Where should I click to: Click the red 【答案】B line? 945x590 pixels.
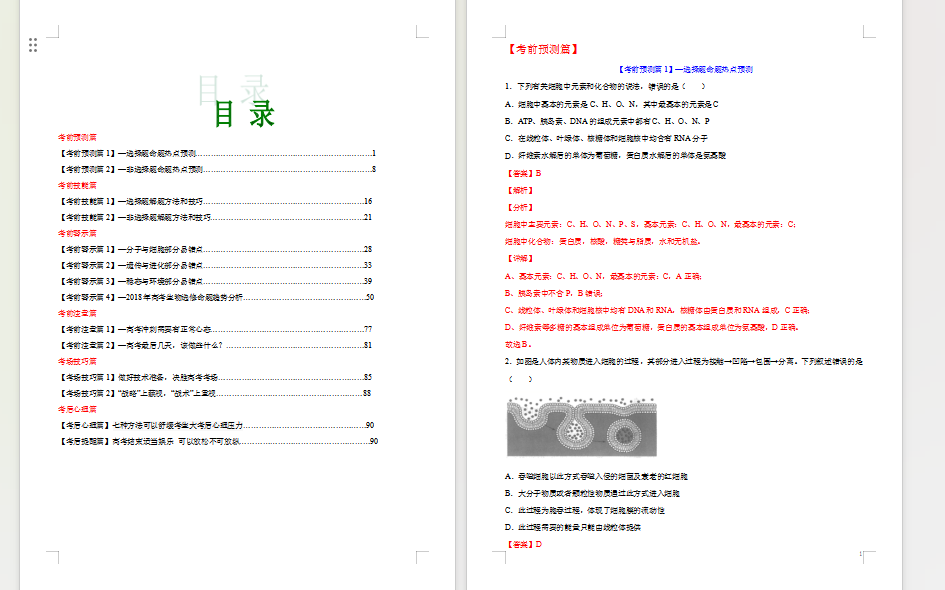(x=523, y=173)
